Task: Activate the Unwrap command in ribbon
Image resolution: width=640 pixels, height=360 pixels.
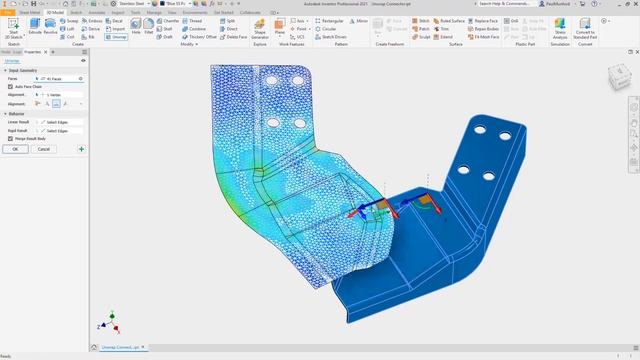Action: pos(116,37)
